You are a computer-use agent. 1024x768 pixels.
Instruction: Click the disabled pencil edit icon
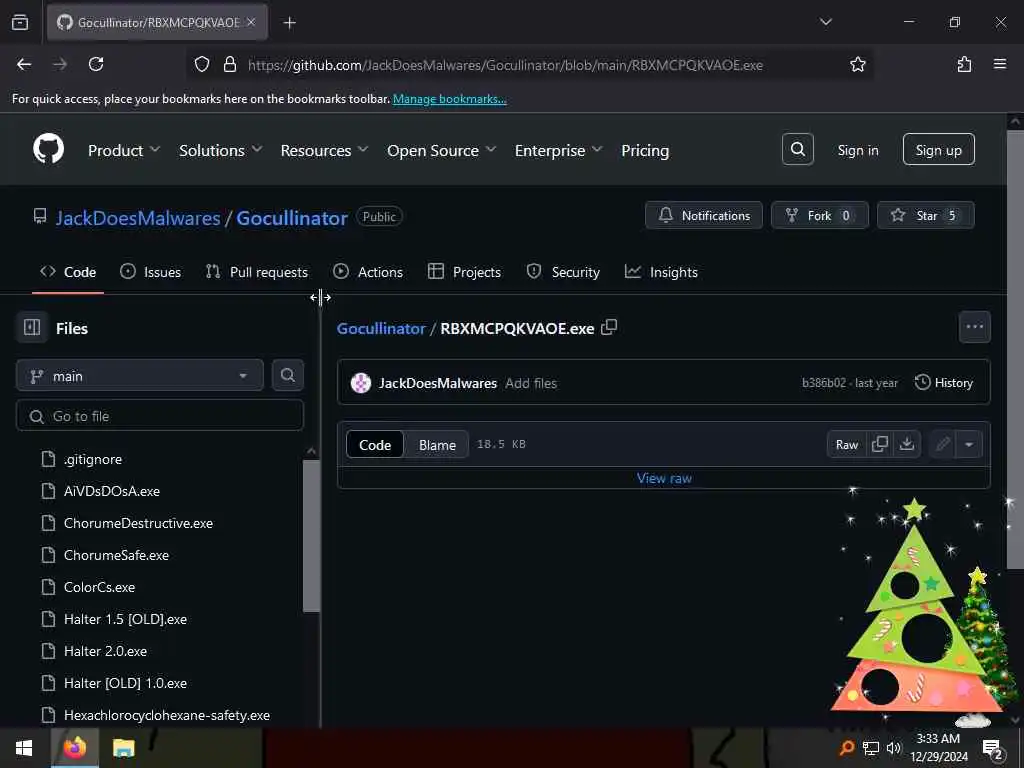[942, 445]
